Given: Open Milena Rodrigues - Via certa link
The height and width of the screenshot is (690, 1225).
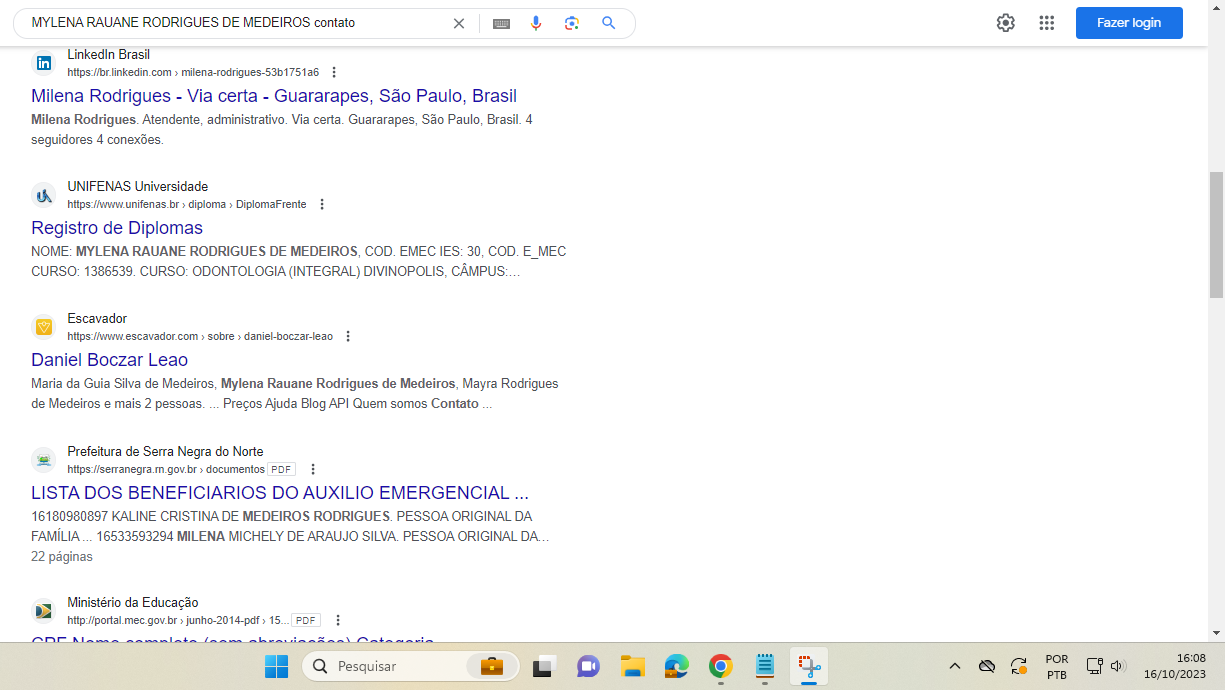Looking at the screenshot, I should pos(274,96).
